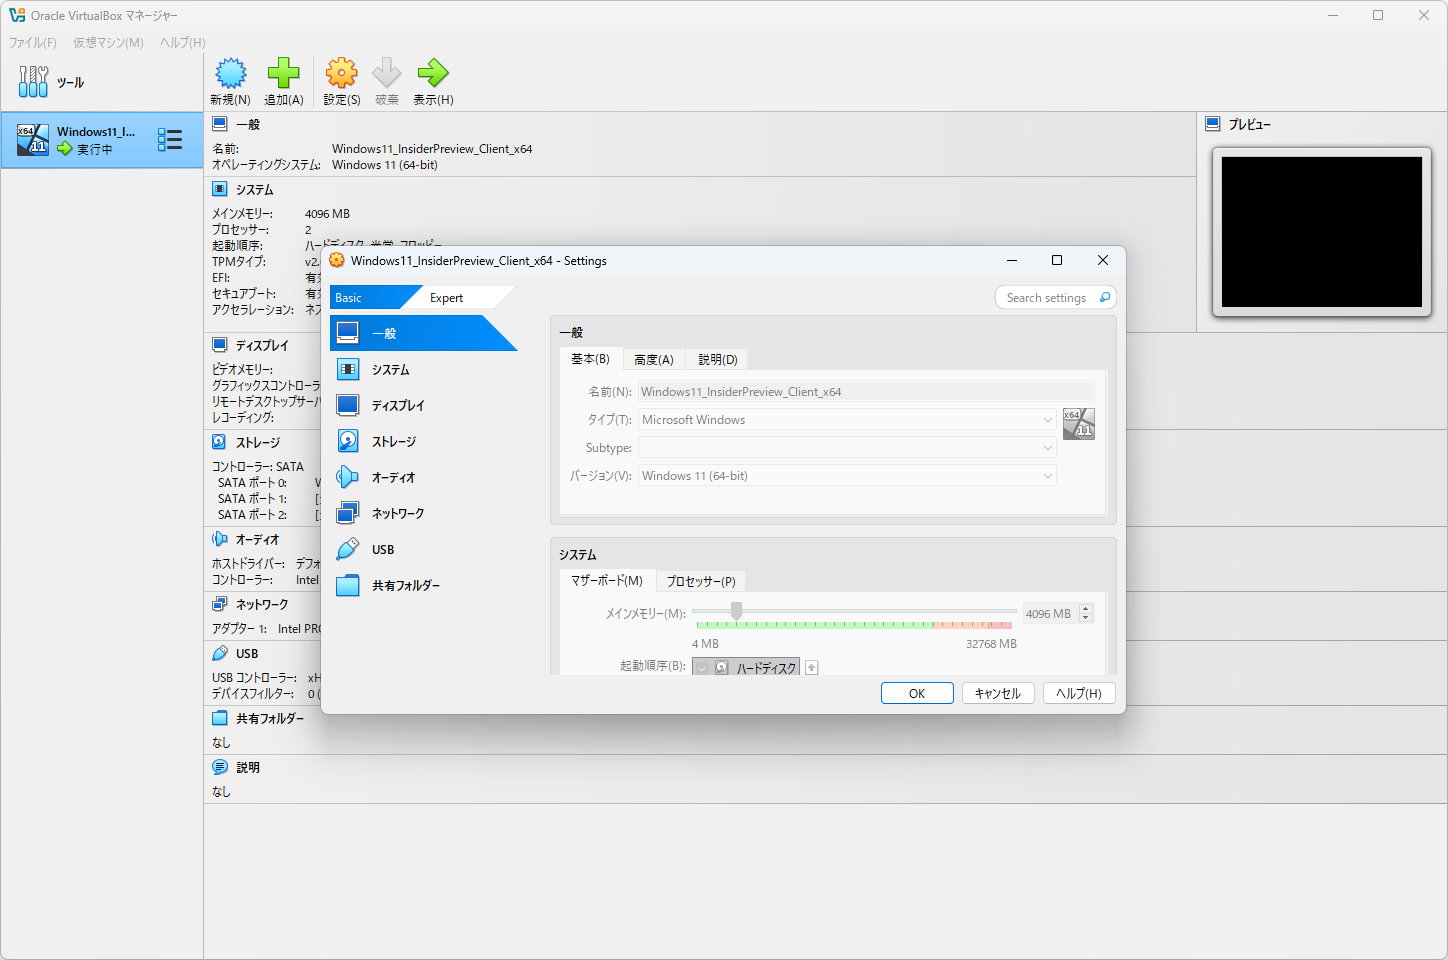This screenshot has width=1448, height=960.
Task: Switch to the プロセッサー(P) tab
Action: point(701,581)
